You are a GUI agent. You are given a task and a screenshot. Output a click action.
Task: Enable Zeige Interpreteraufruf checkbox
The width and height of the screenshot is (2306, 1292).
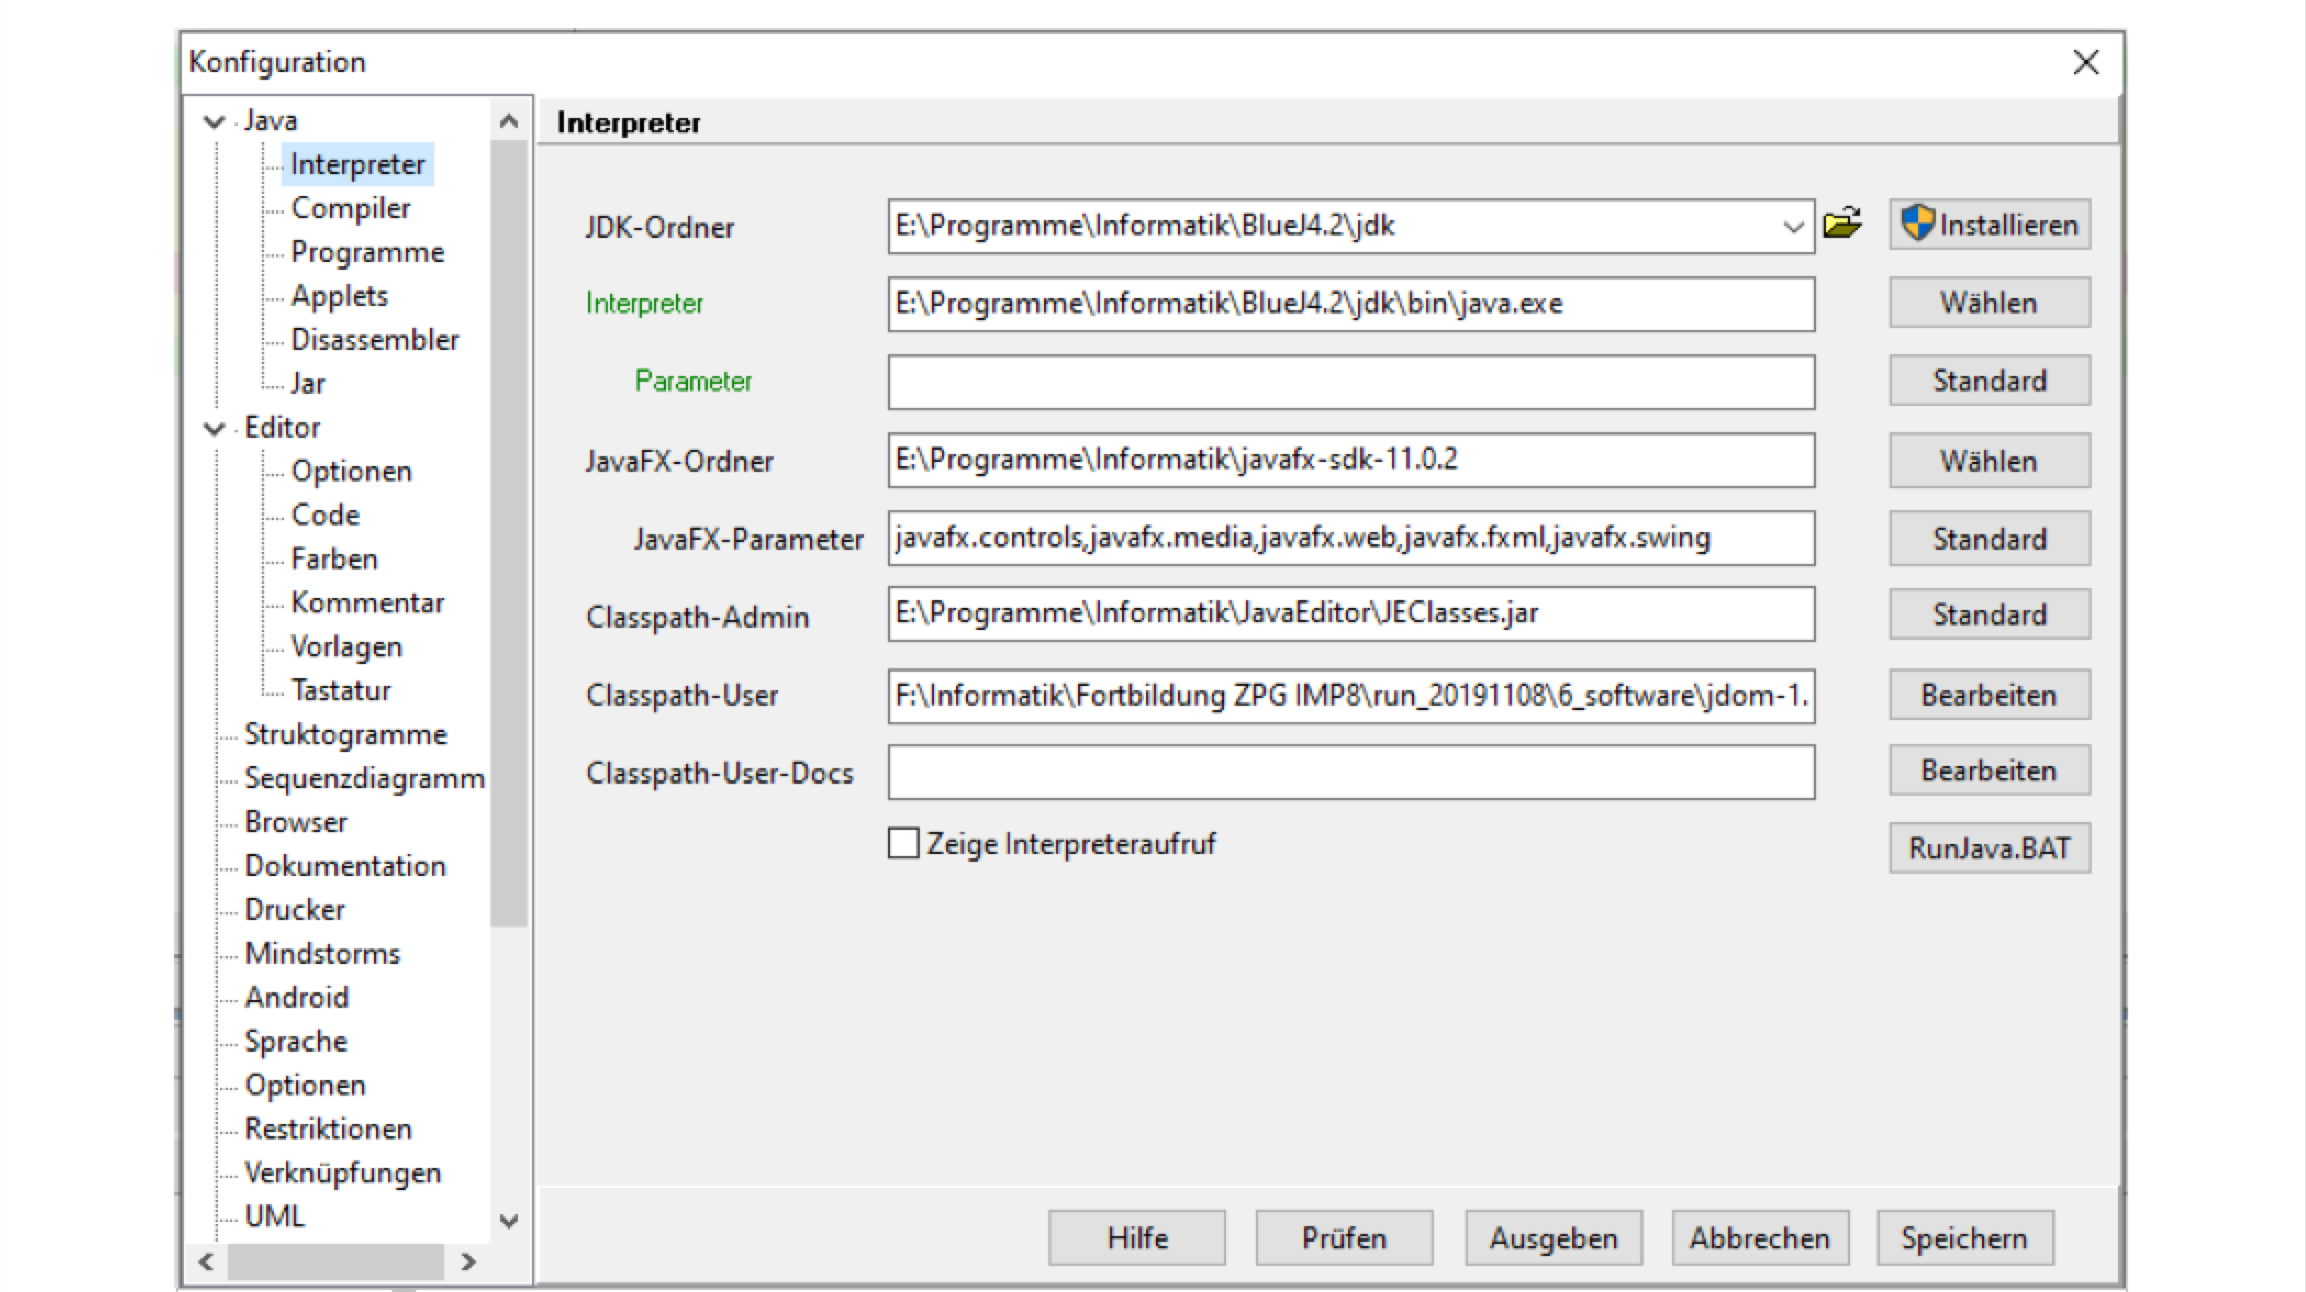[x=903, y=843]
